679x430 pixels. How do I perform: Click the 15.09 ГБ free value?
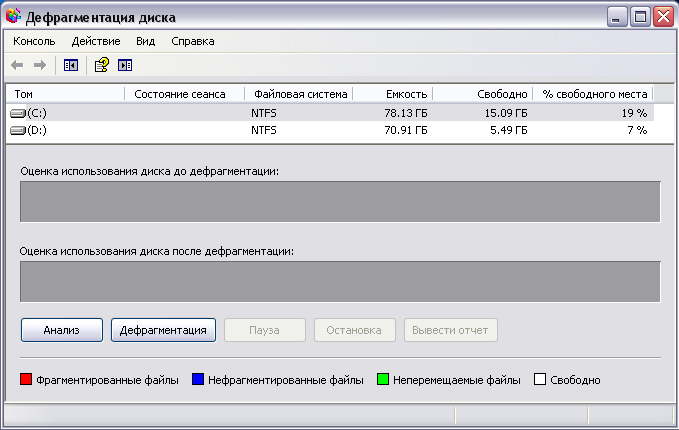[506, 113]
